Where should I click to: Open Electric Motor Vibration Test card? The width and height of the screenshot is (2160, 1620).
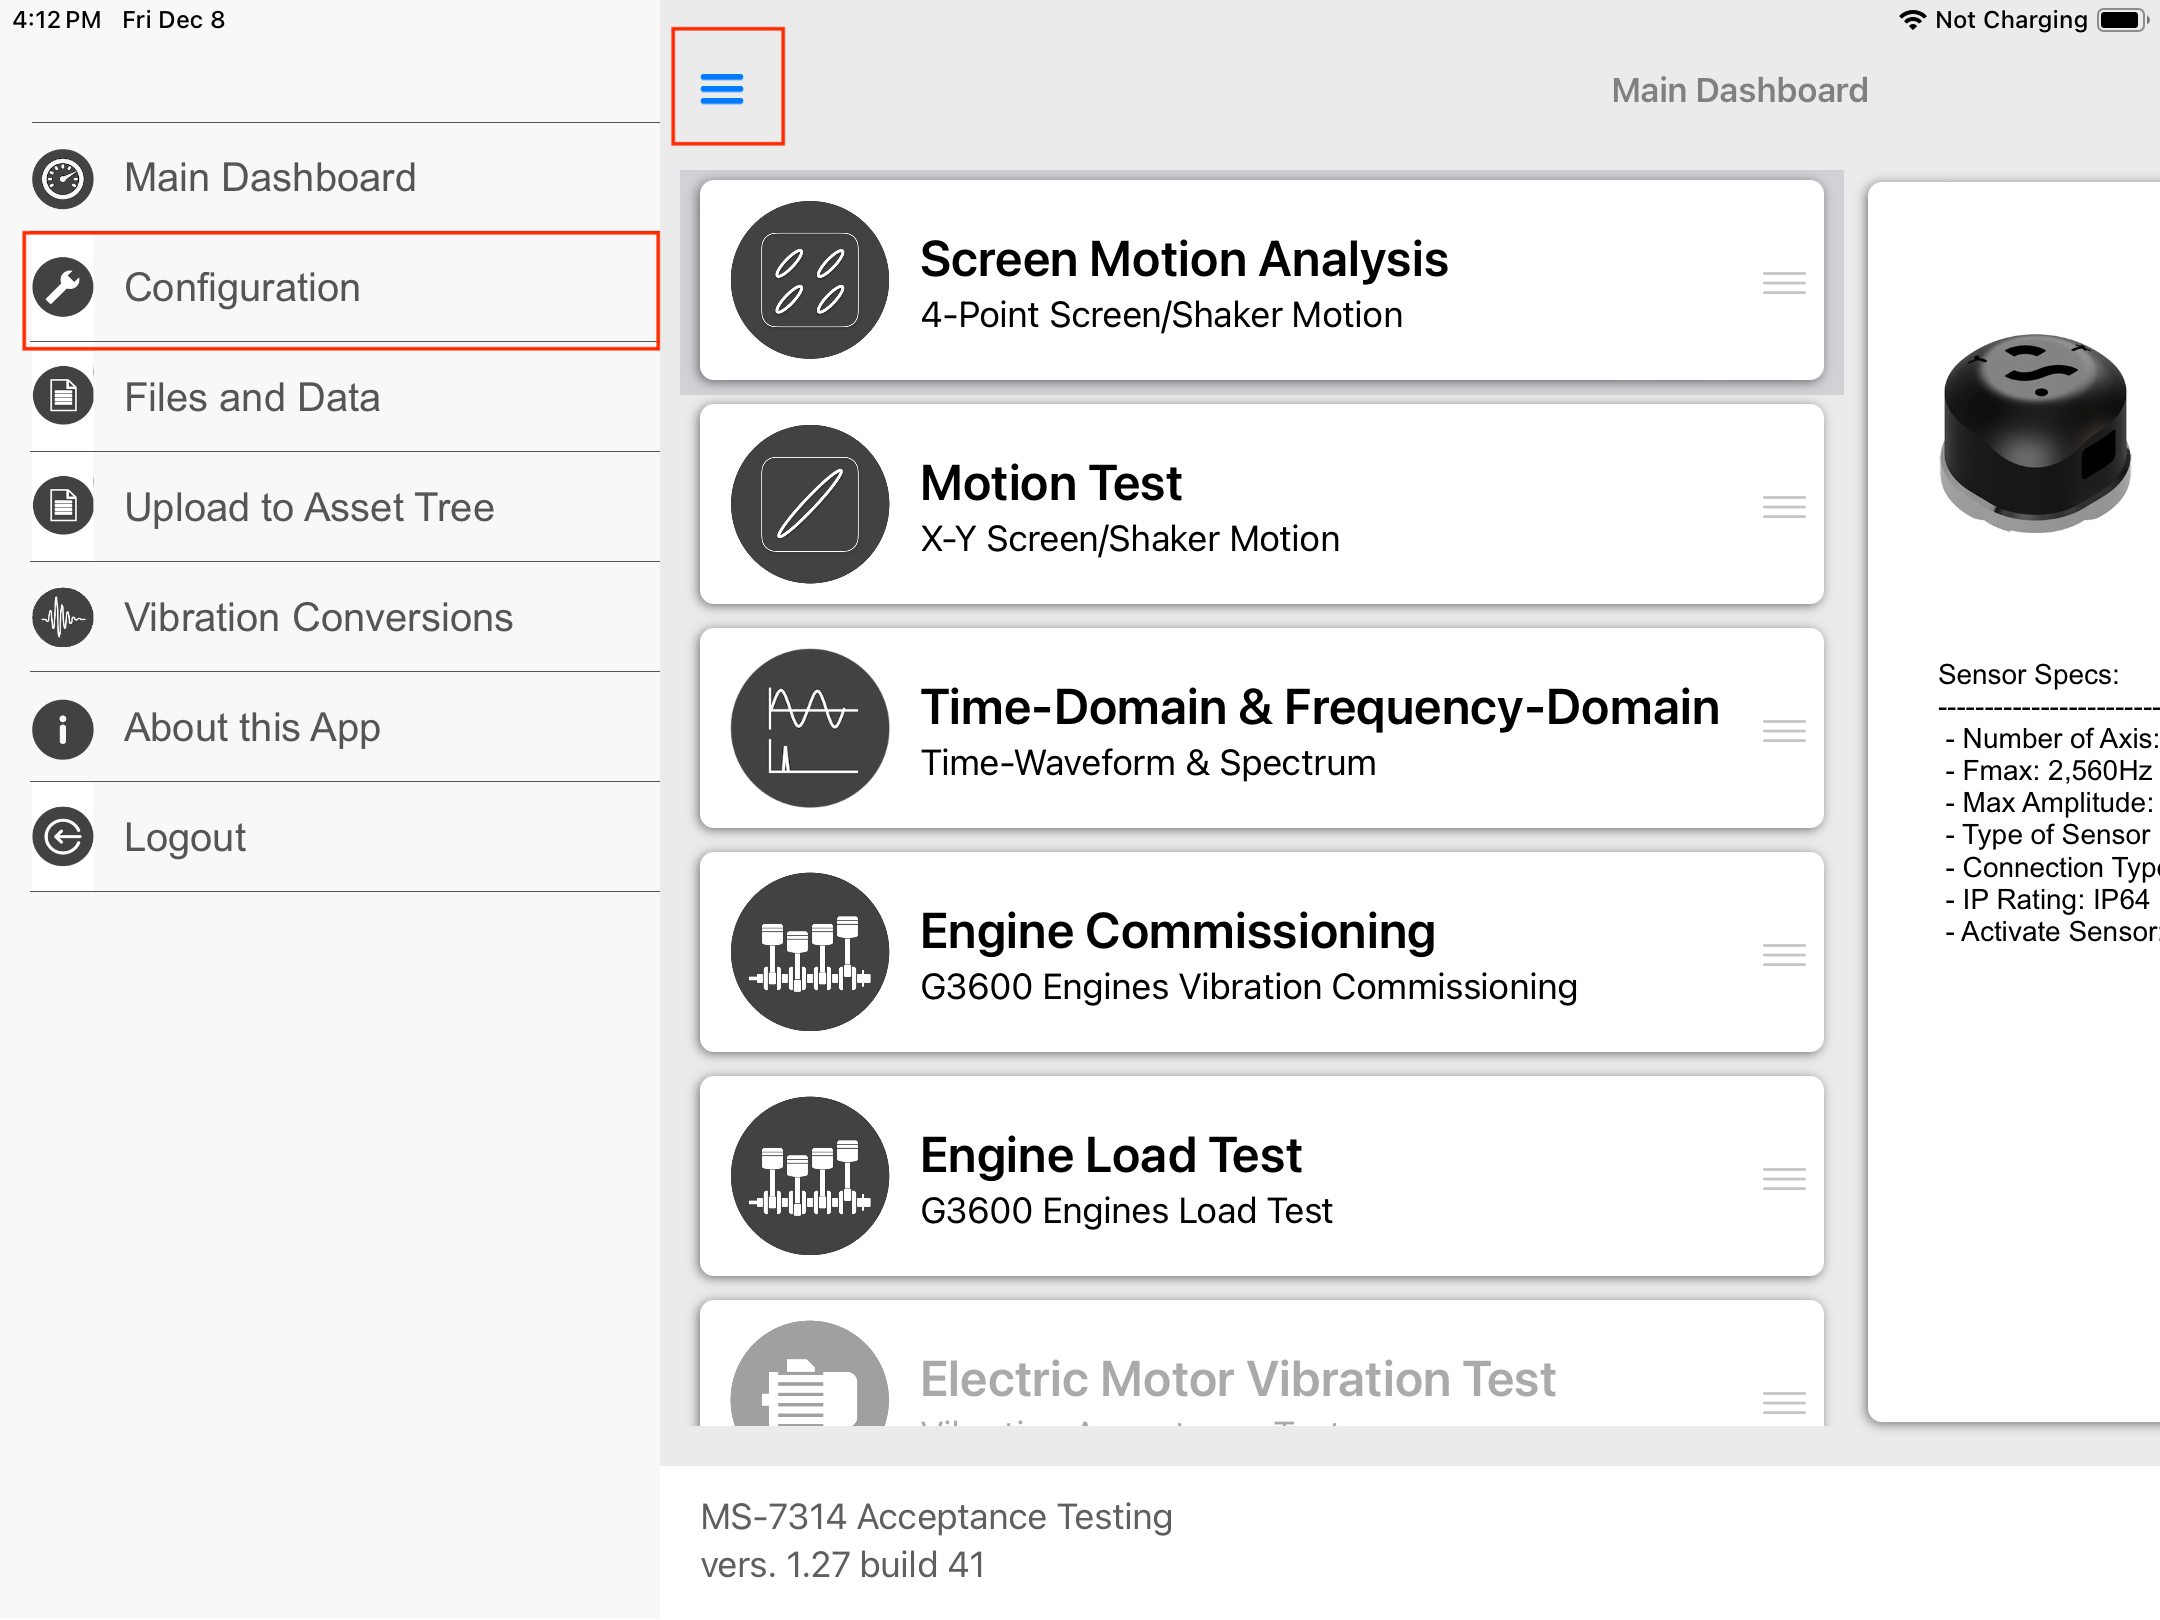point(1237,1380)
